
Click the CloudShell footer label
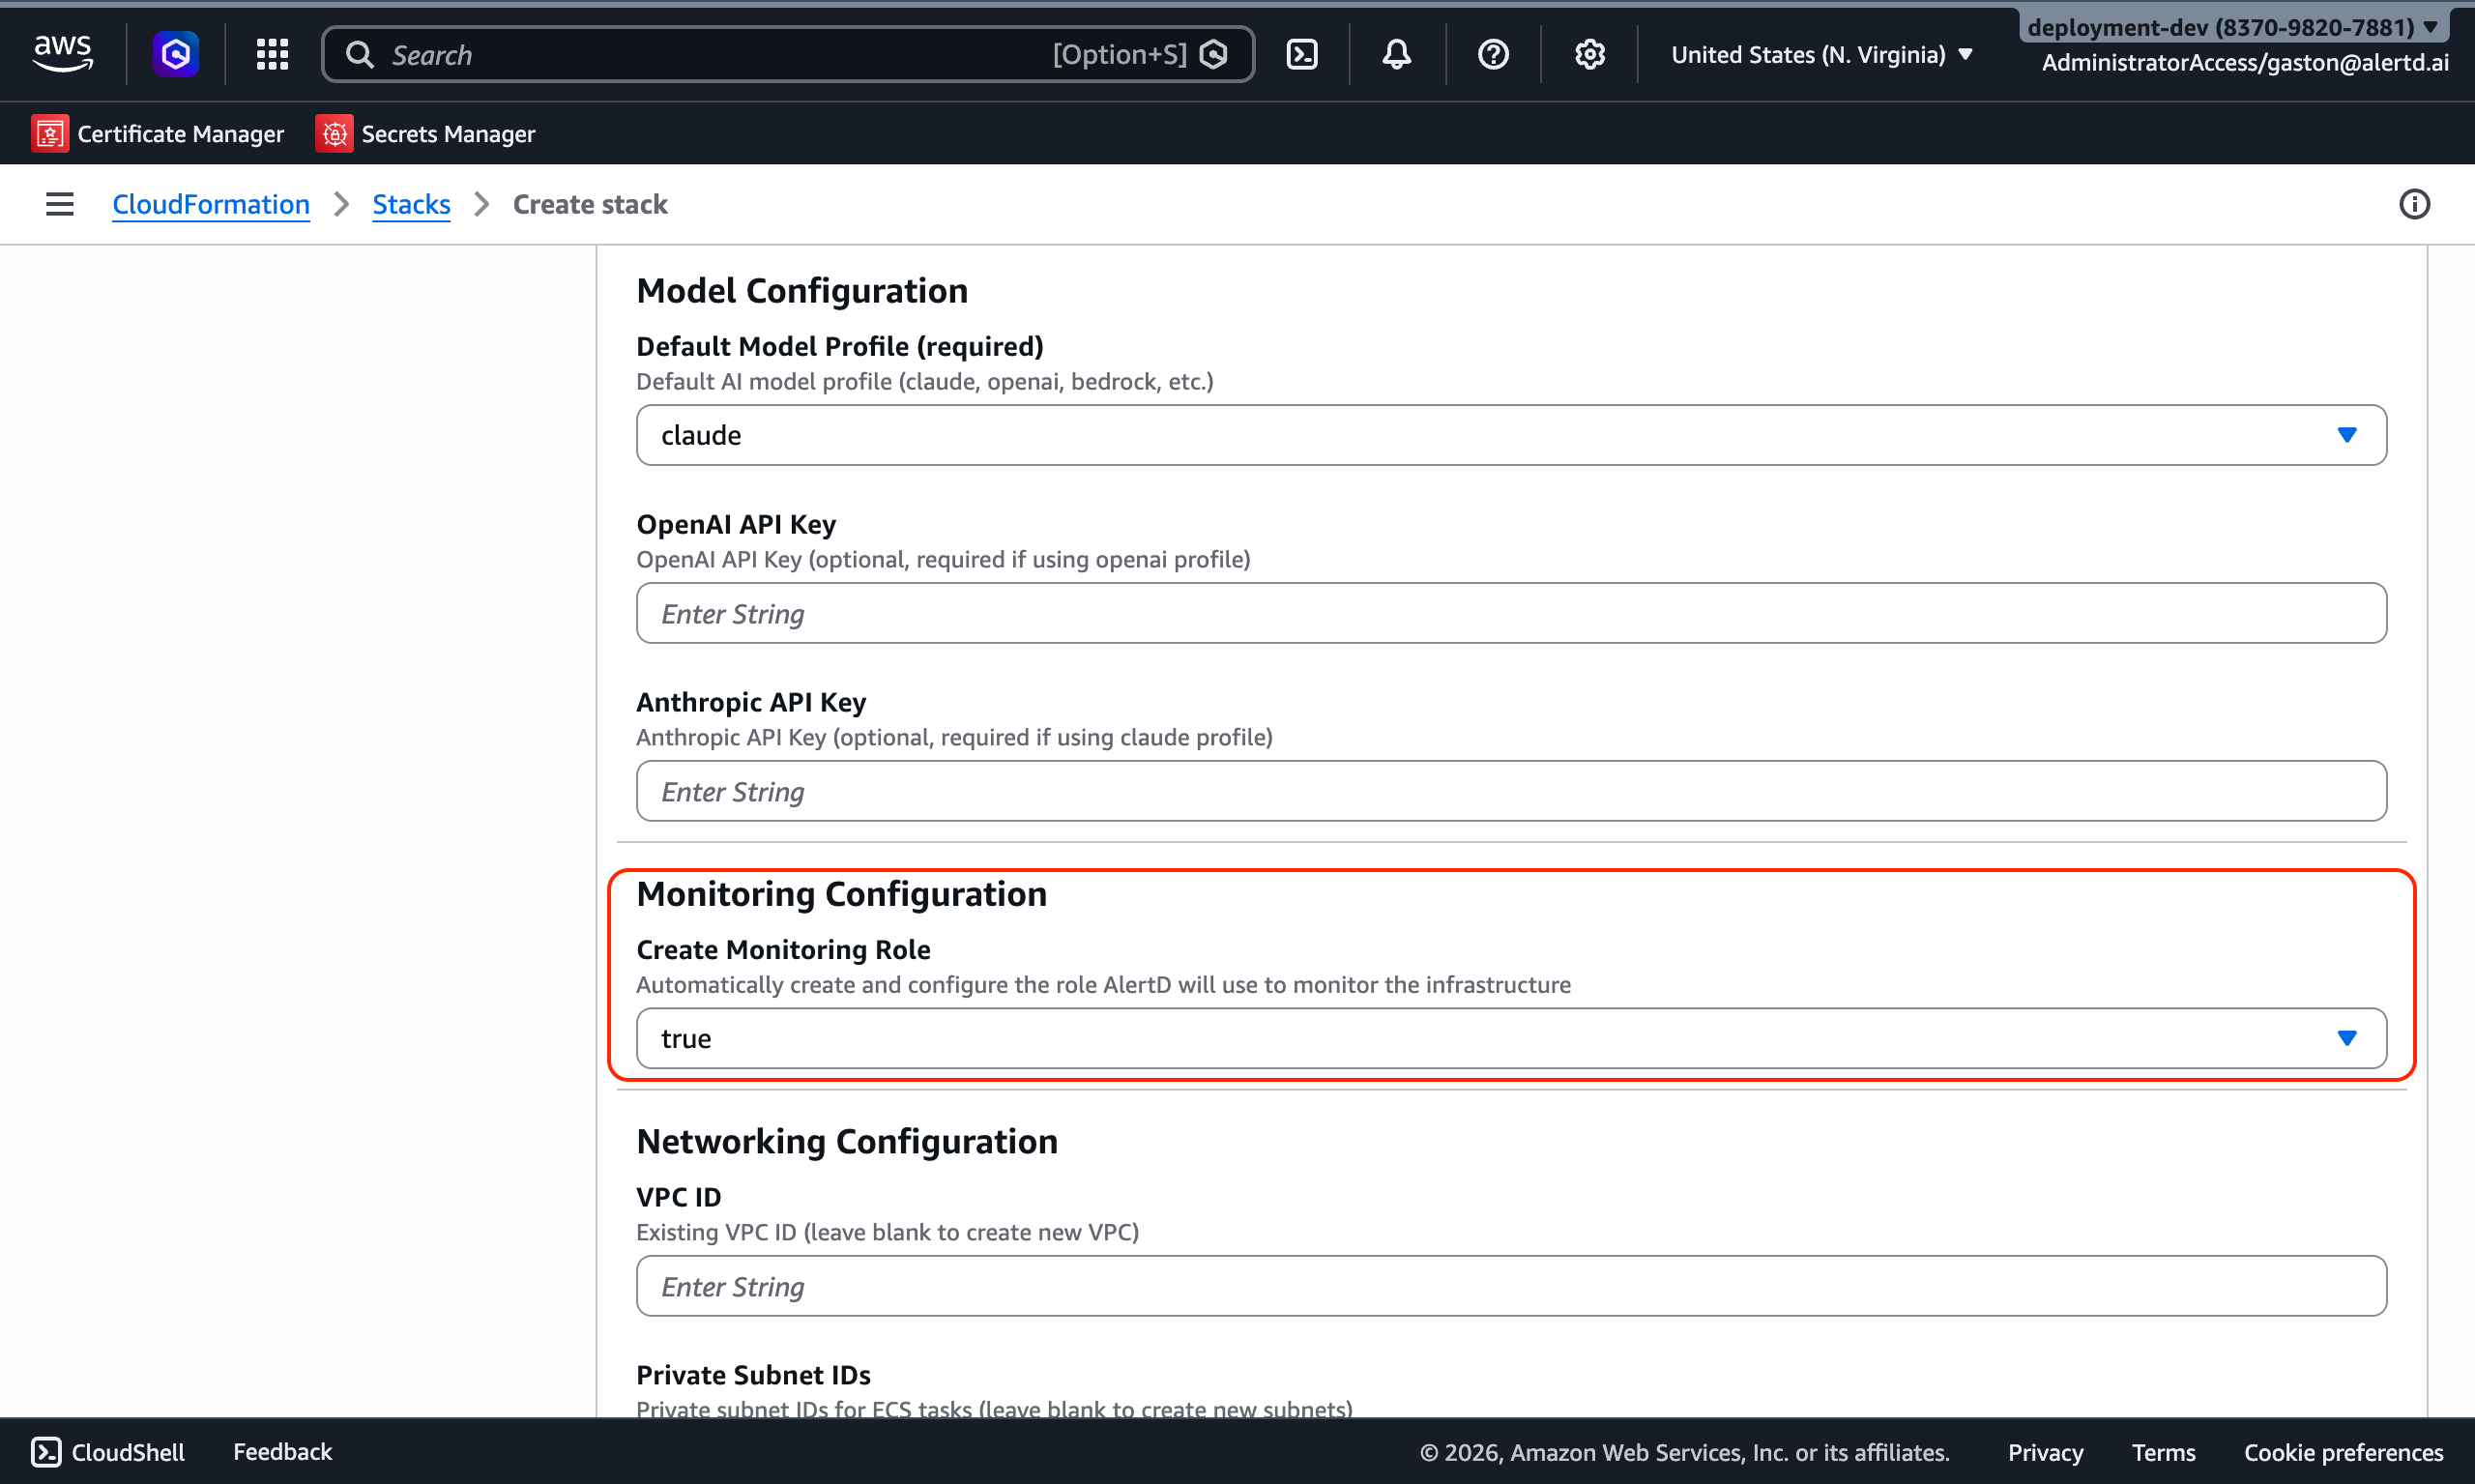pos(128,1451)
